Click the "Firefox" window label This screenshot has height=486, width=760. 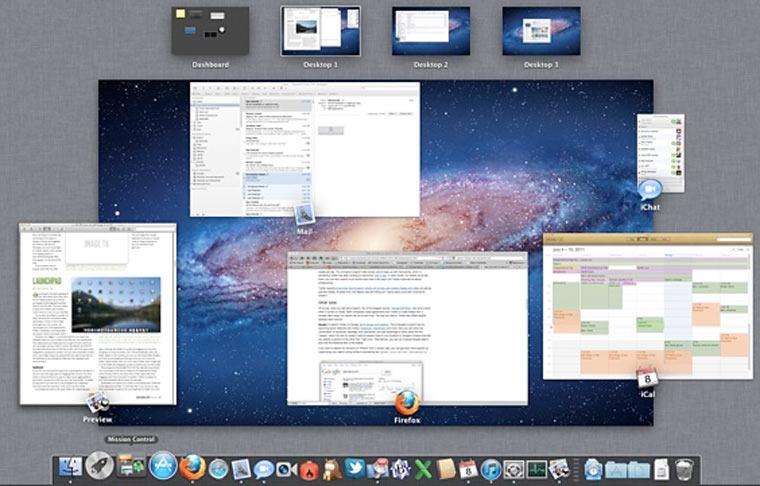point(407,421)
